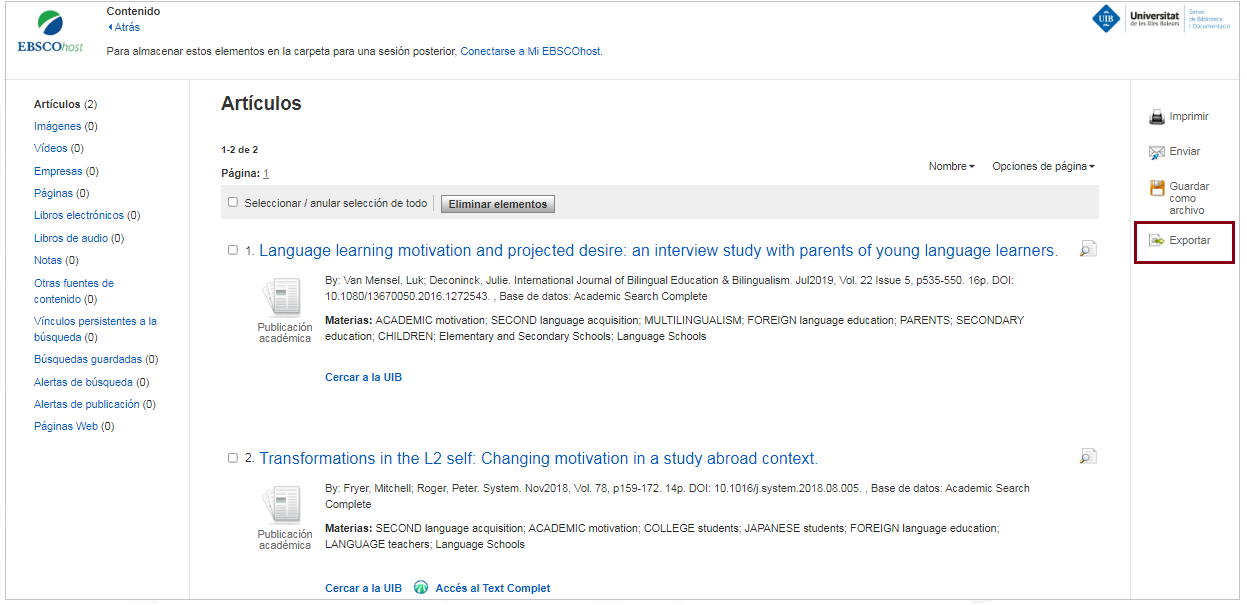The width and height of the screenshot is (1247, 605).
Task: Click the Artículos heading
Action: click(261, 104)
